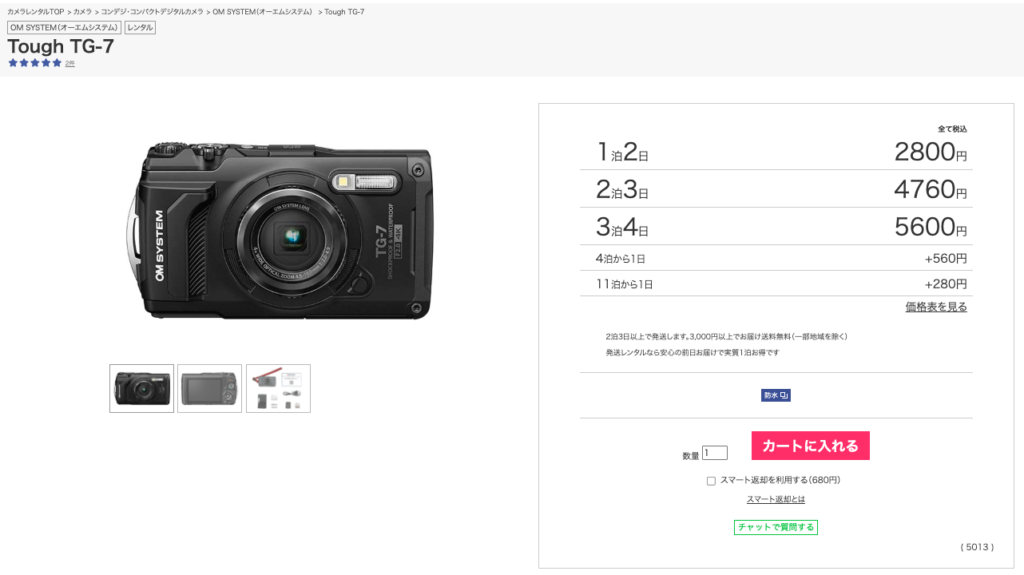Enable スマート返却を利用する checkbox

(711, 481)
